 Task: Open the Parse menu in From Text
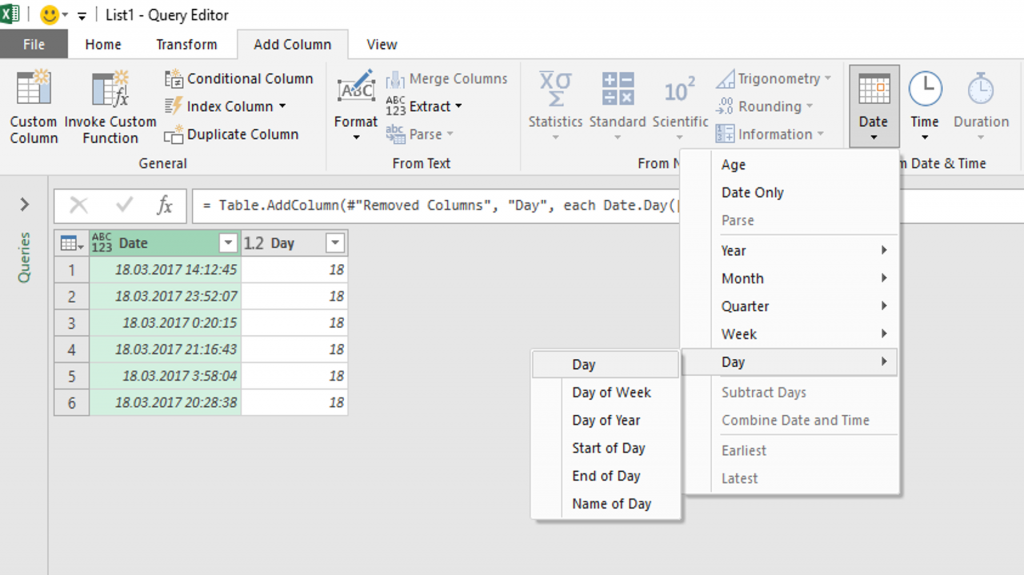click(419, 135)
